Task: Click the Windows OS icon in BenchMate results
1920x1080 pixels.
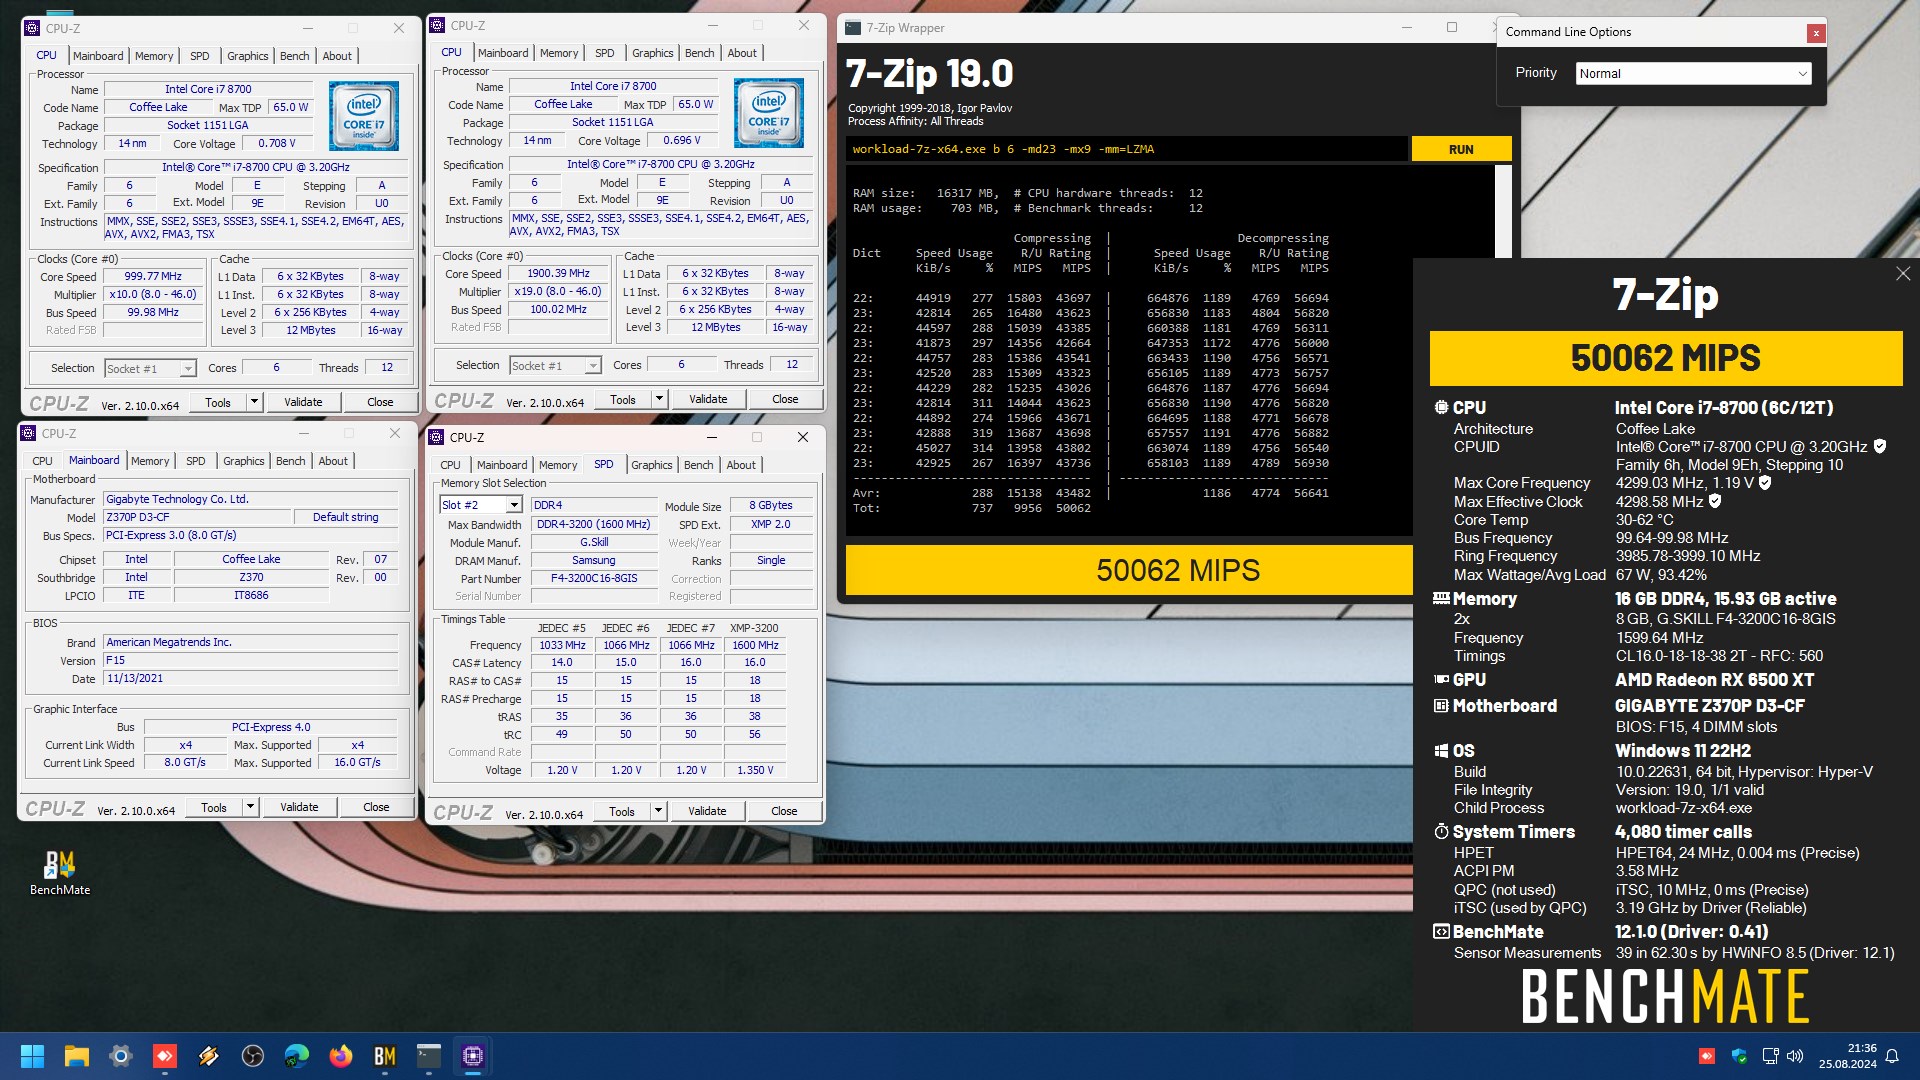Action: (1441, 751)
